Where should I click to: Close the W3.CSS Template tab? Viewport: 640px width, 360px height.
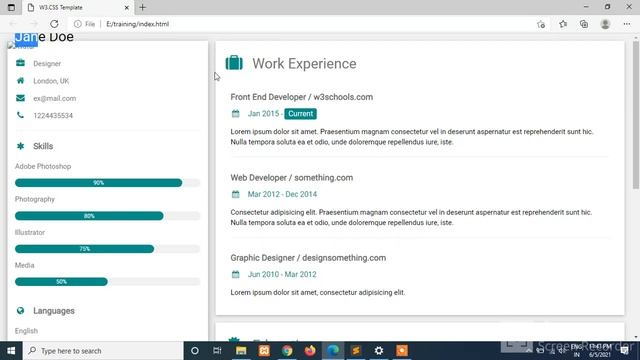tap(127, 7)
